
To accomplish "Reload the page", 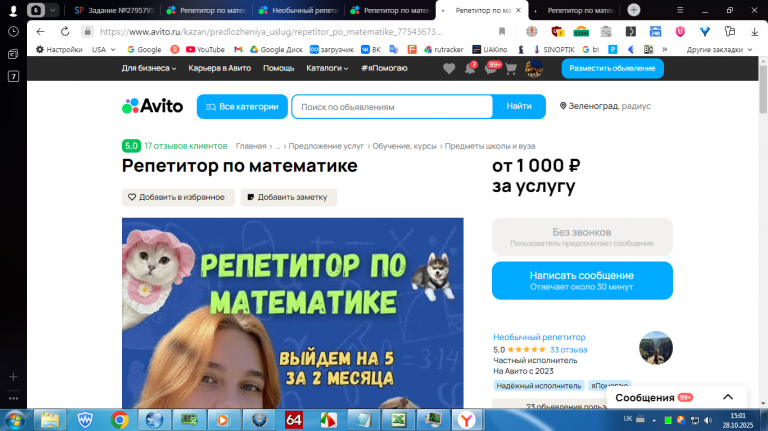I will click(x=65, y=31).
